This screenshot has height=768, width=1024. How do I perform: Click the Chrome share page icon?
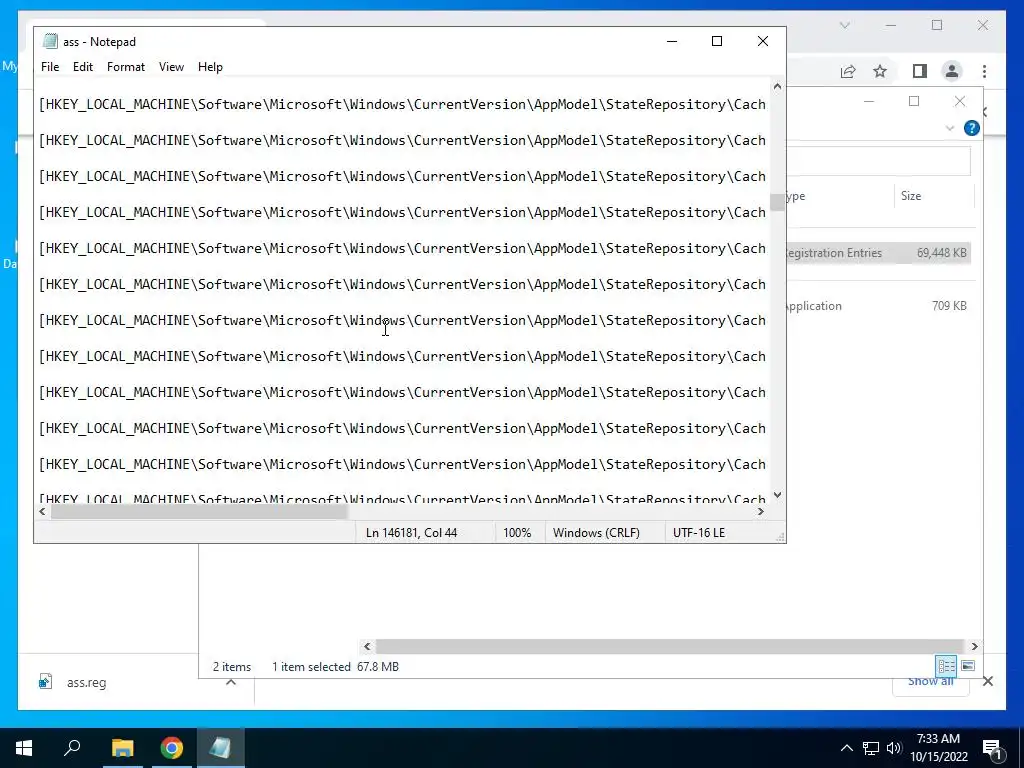tap(848, 71)
